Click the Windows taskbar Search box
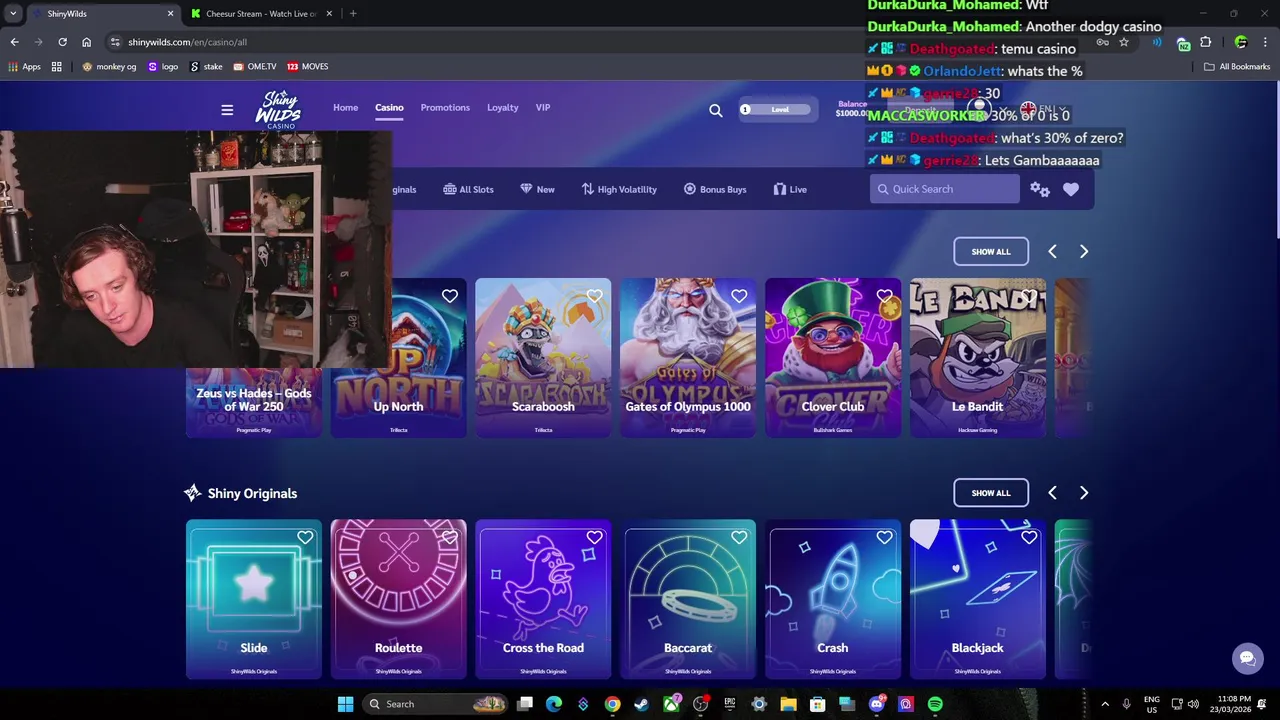This screenshot has width=1280, height=720. [x=435, y=704]
